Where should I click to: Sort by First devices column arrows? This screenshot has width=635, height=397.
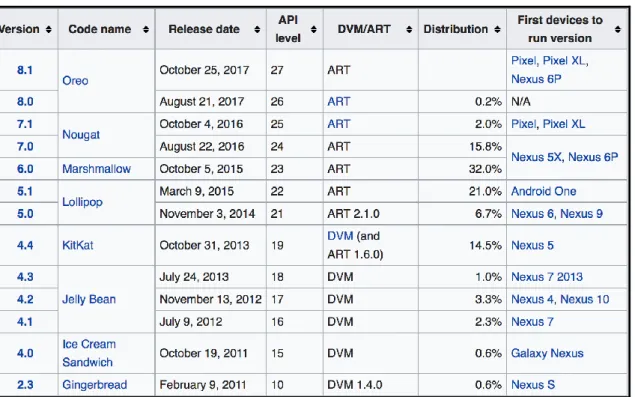(618, 30)
